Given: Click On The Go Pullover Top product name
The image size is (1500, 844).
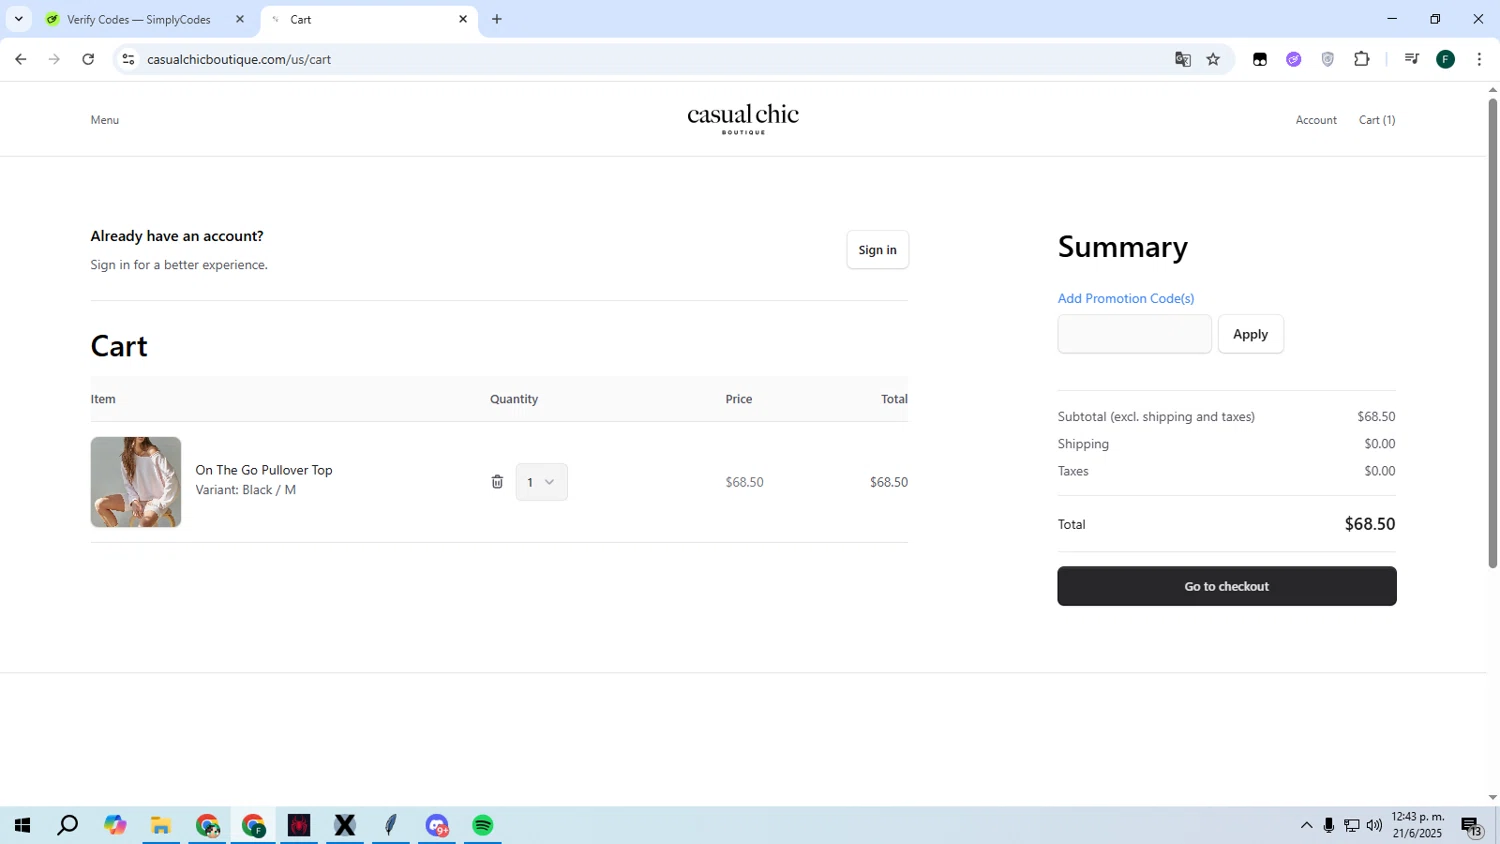Looking at the screenshot, I should coord(264,470).
